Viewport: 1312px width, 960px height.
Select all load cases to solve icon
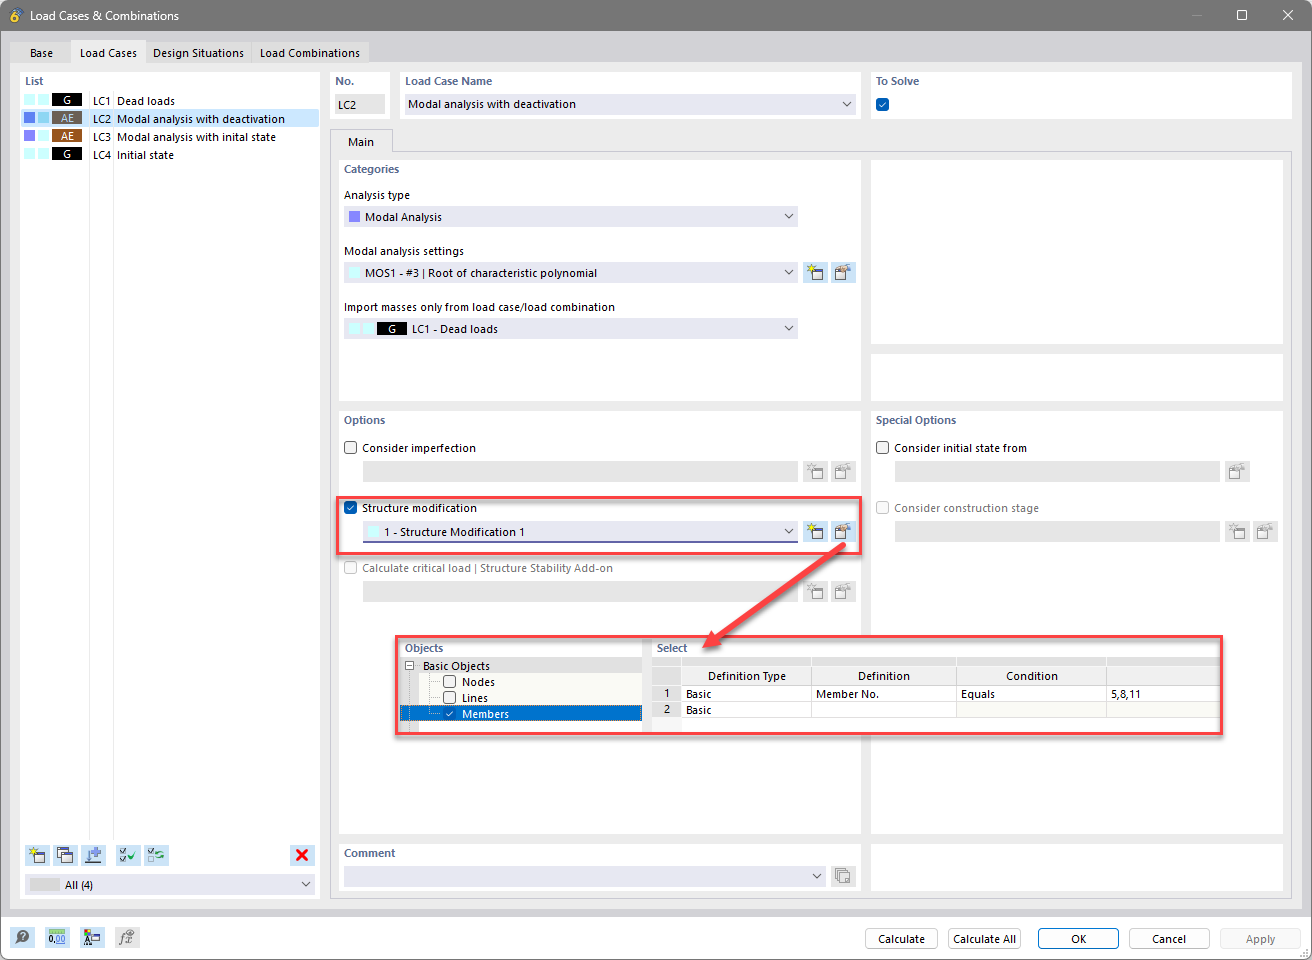tap(127, 855)
